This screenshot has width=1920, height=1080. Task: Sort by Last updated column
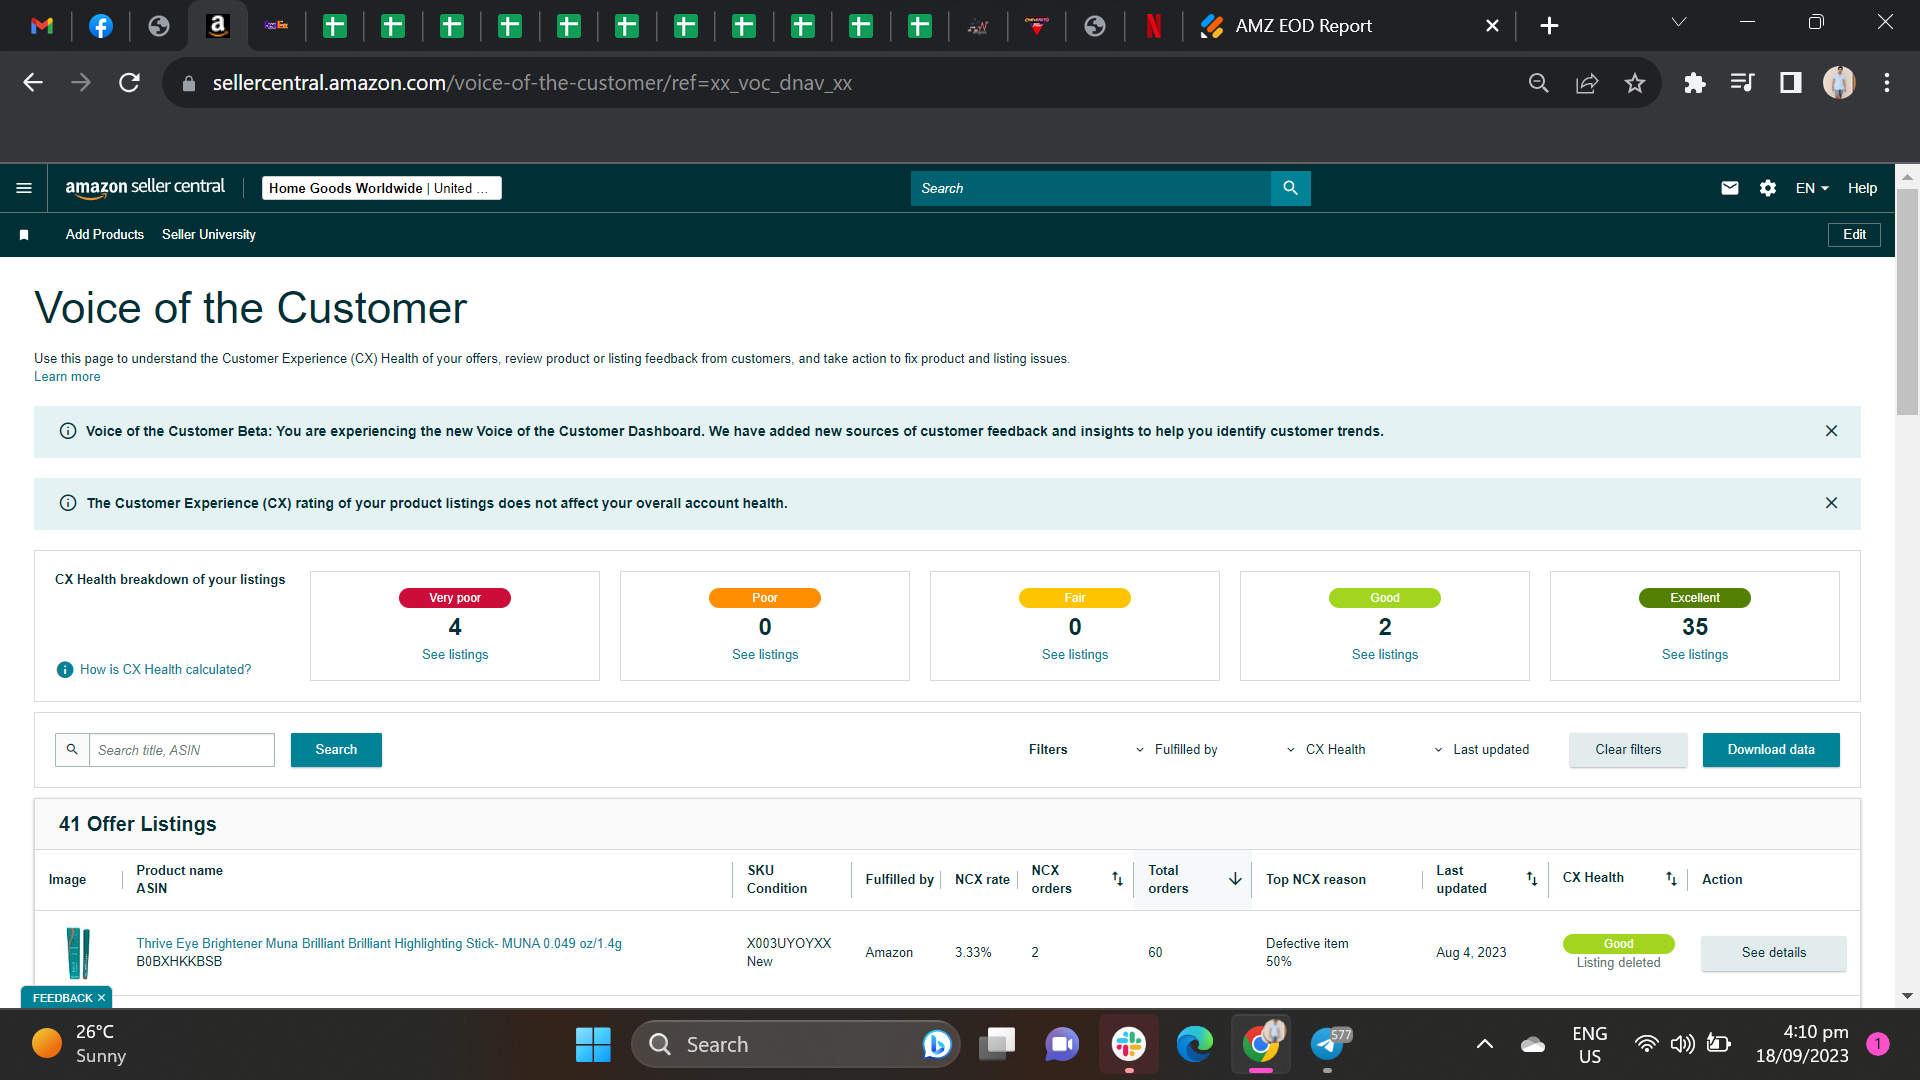pyautogui.click(x=1531, y=879)
